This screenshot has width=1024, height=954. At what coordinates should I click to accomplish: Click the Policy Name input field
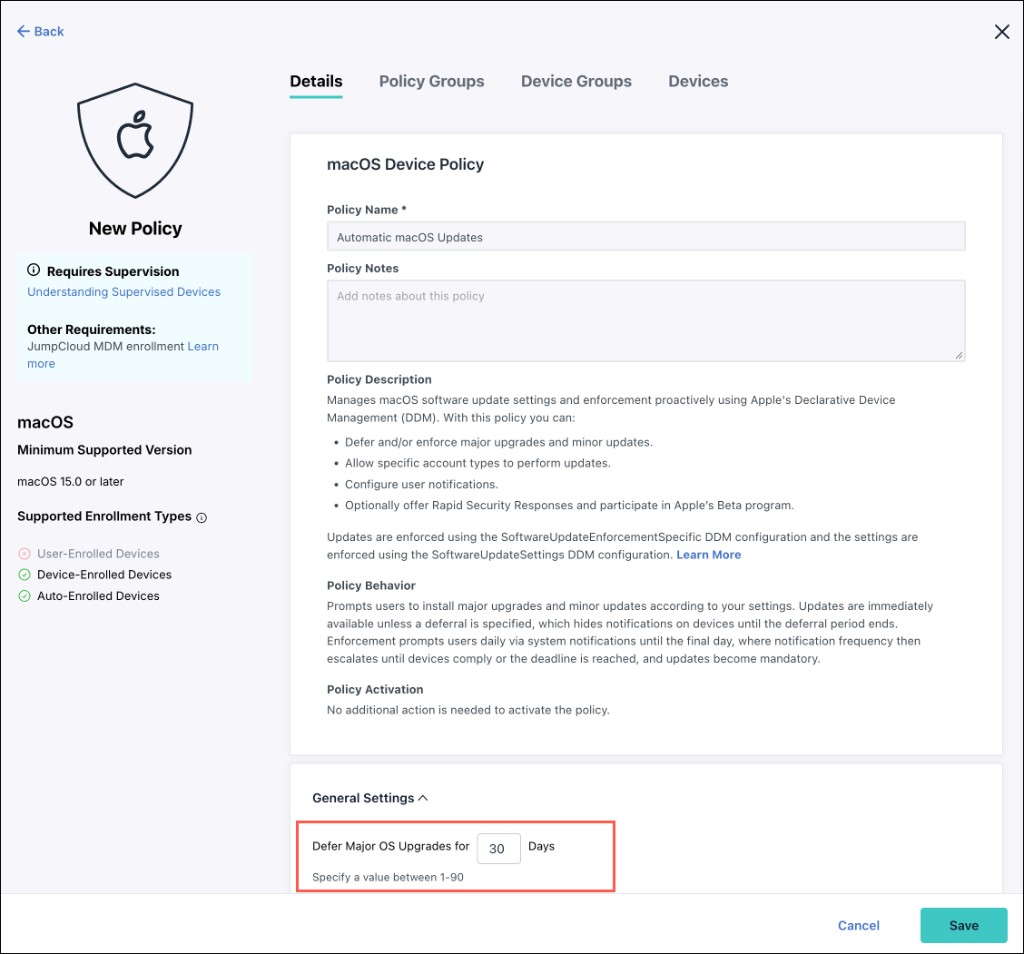point(646,236)
